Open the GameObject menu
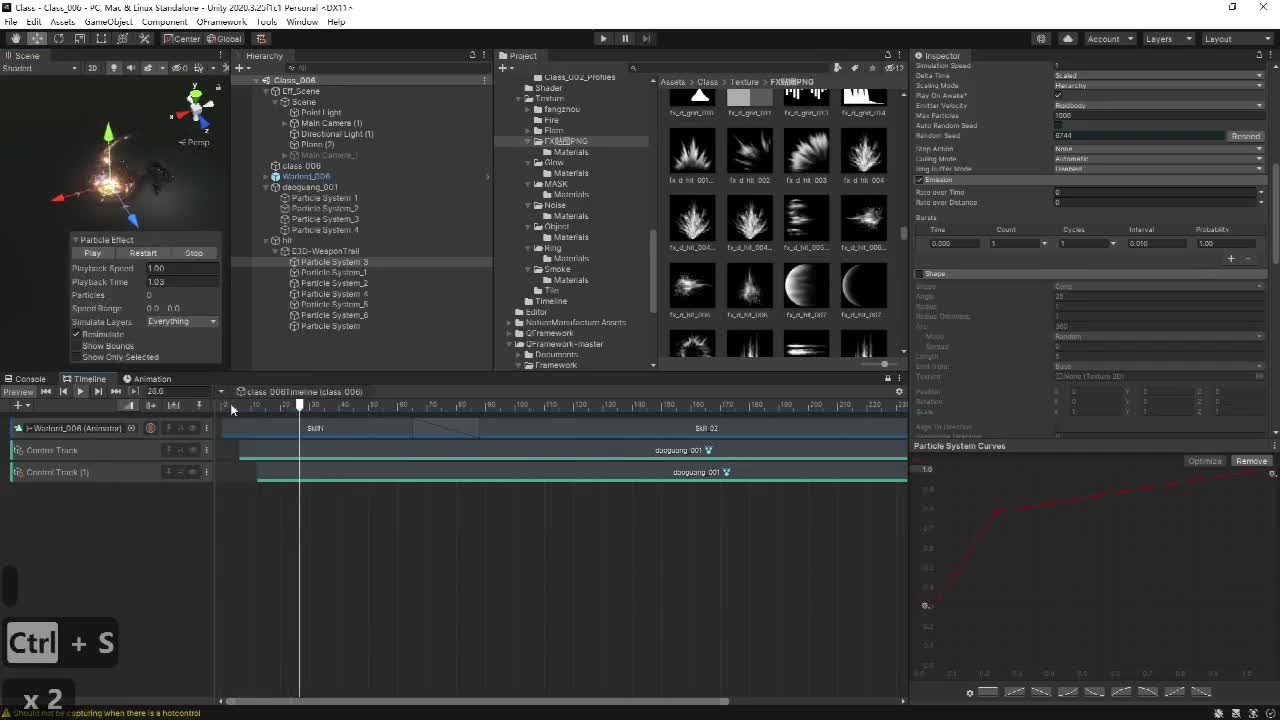The width and height of the screenshot is (1280, 720). tap(108, 22)
